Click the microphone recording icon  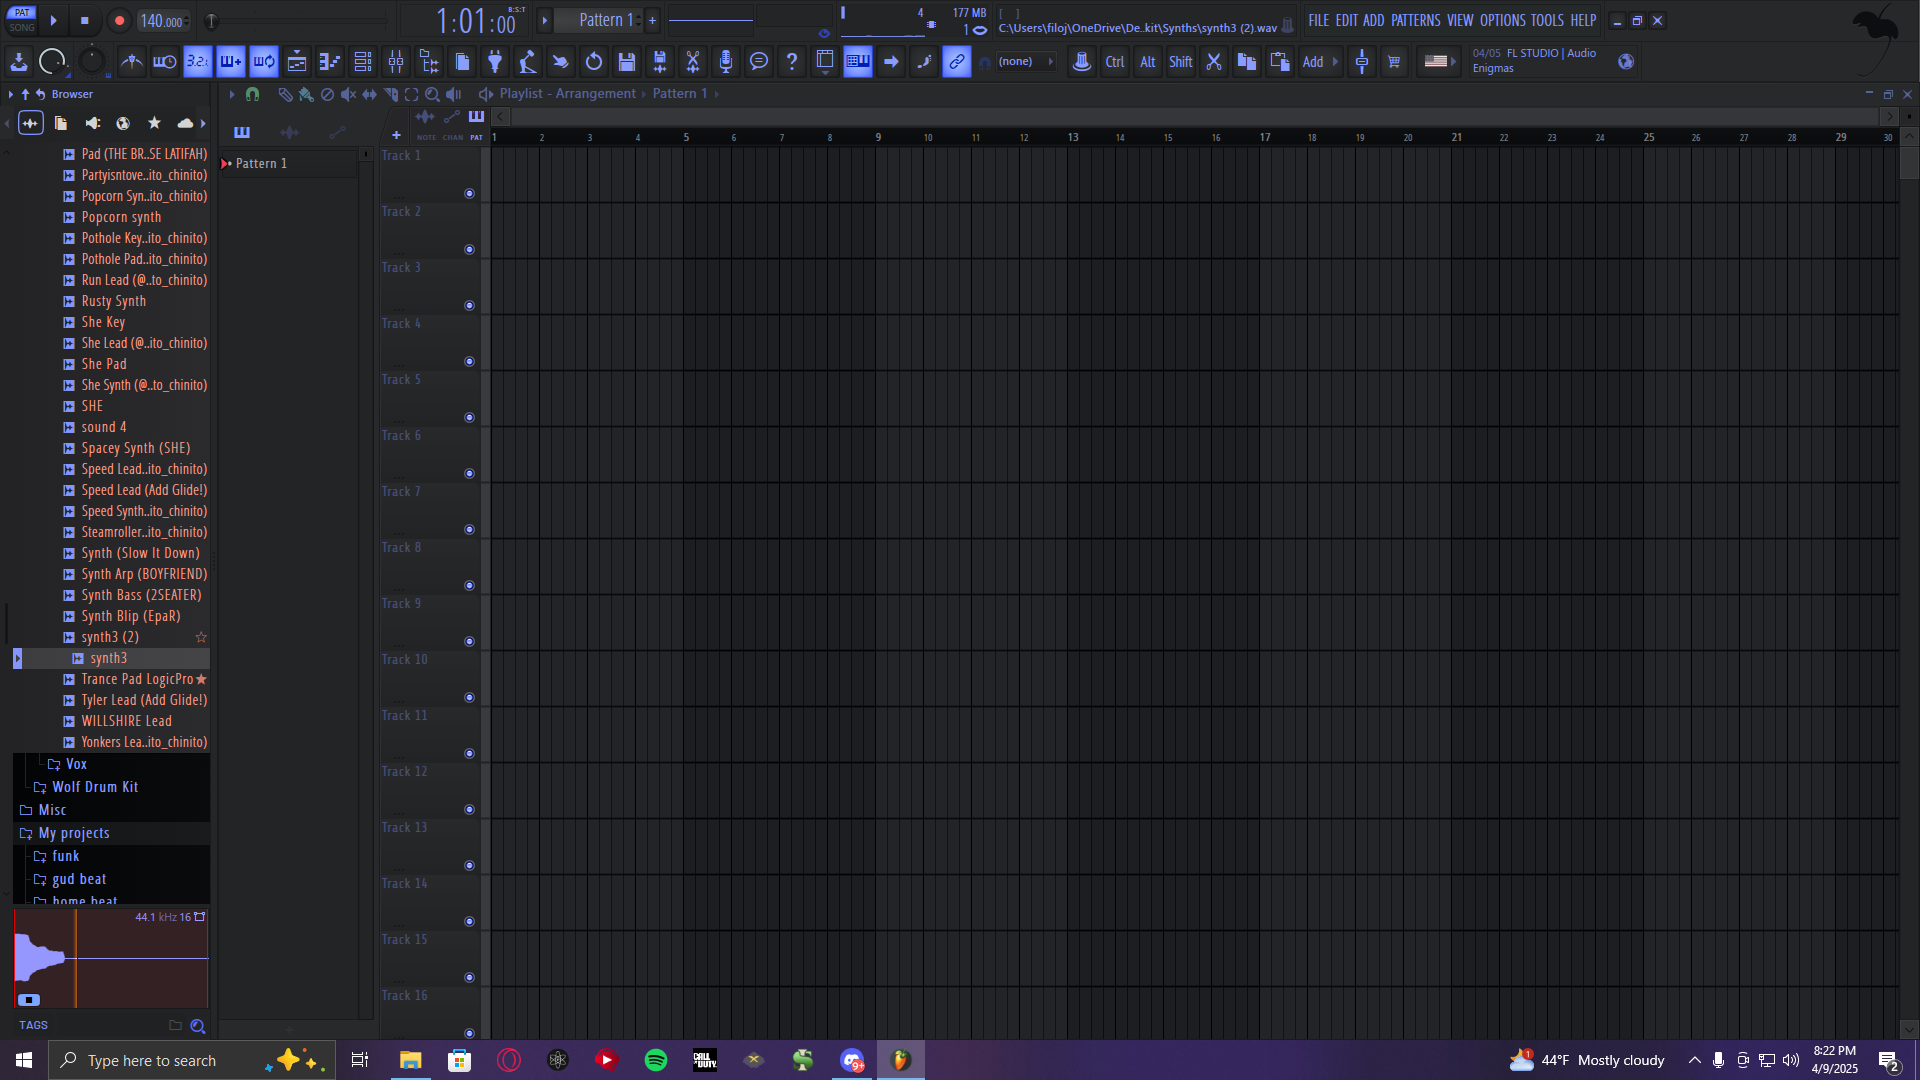click(x=726, y=62)
